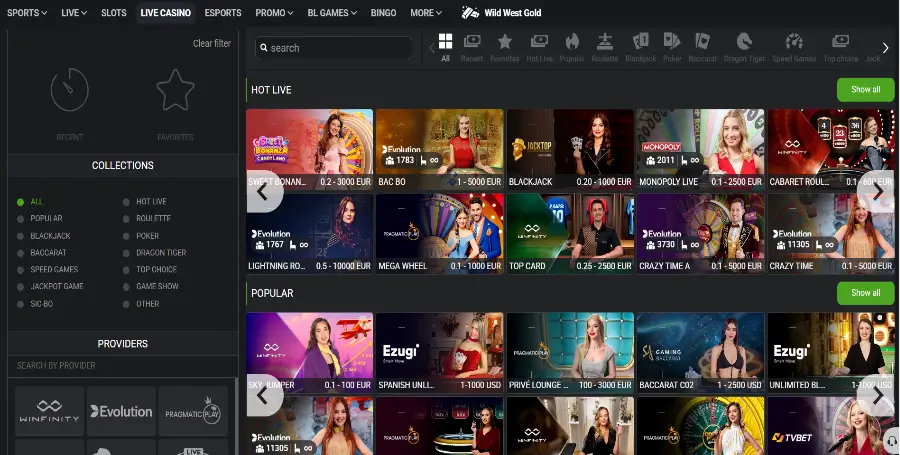900x455 pixels.
Task: Open the Monopoly Live game thumbnail
Action: (x=700, y=149)
